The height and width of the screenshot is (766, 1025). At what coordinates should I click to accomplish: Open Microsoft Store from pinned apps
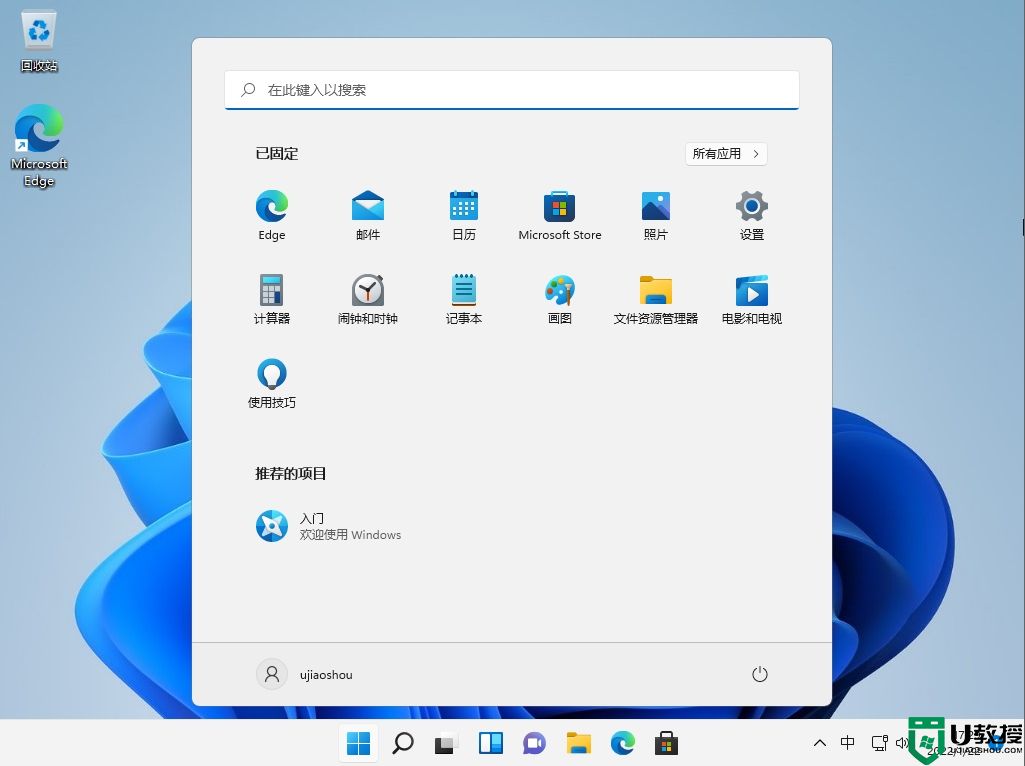[559, 213]
